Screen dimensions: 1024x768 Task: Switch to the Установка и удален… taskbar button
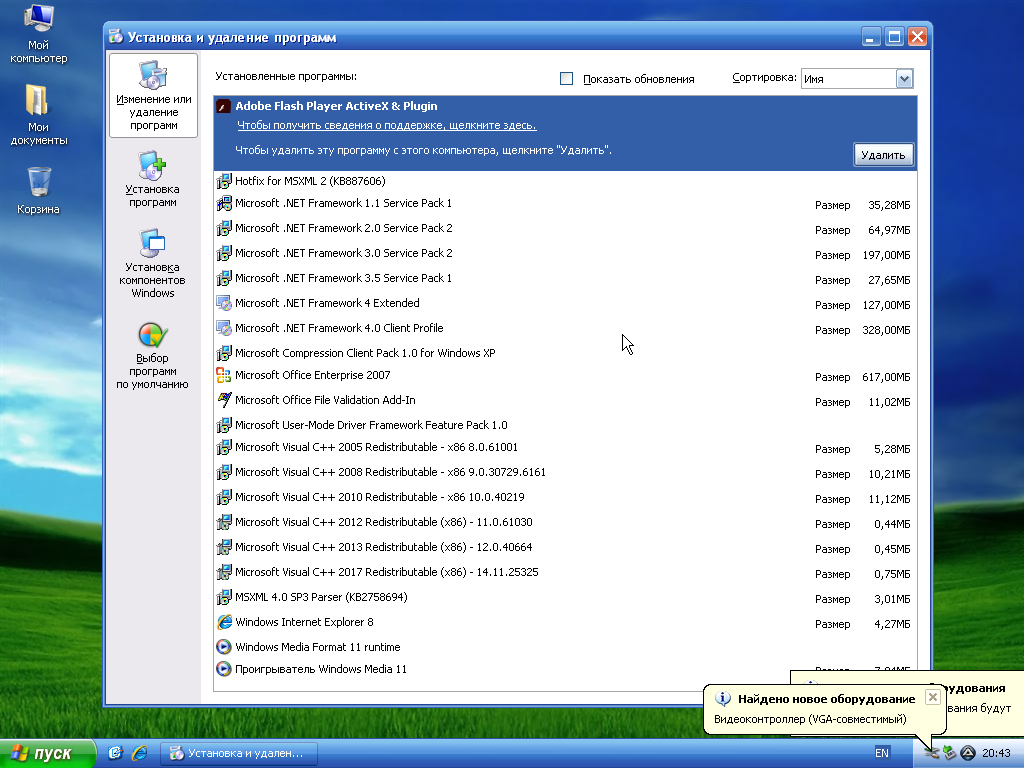tap(239, 753)
